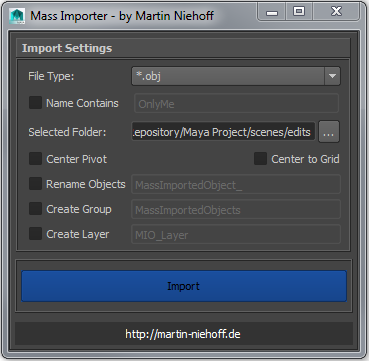Click the MassImportedObject_ rename field
369x361 pixels.
(x=236, y=184)
